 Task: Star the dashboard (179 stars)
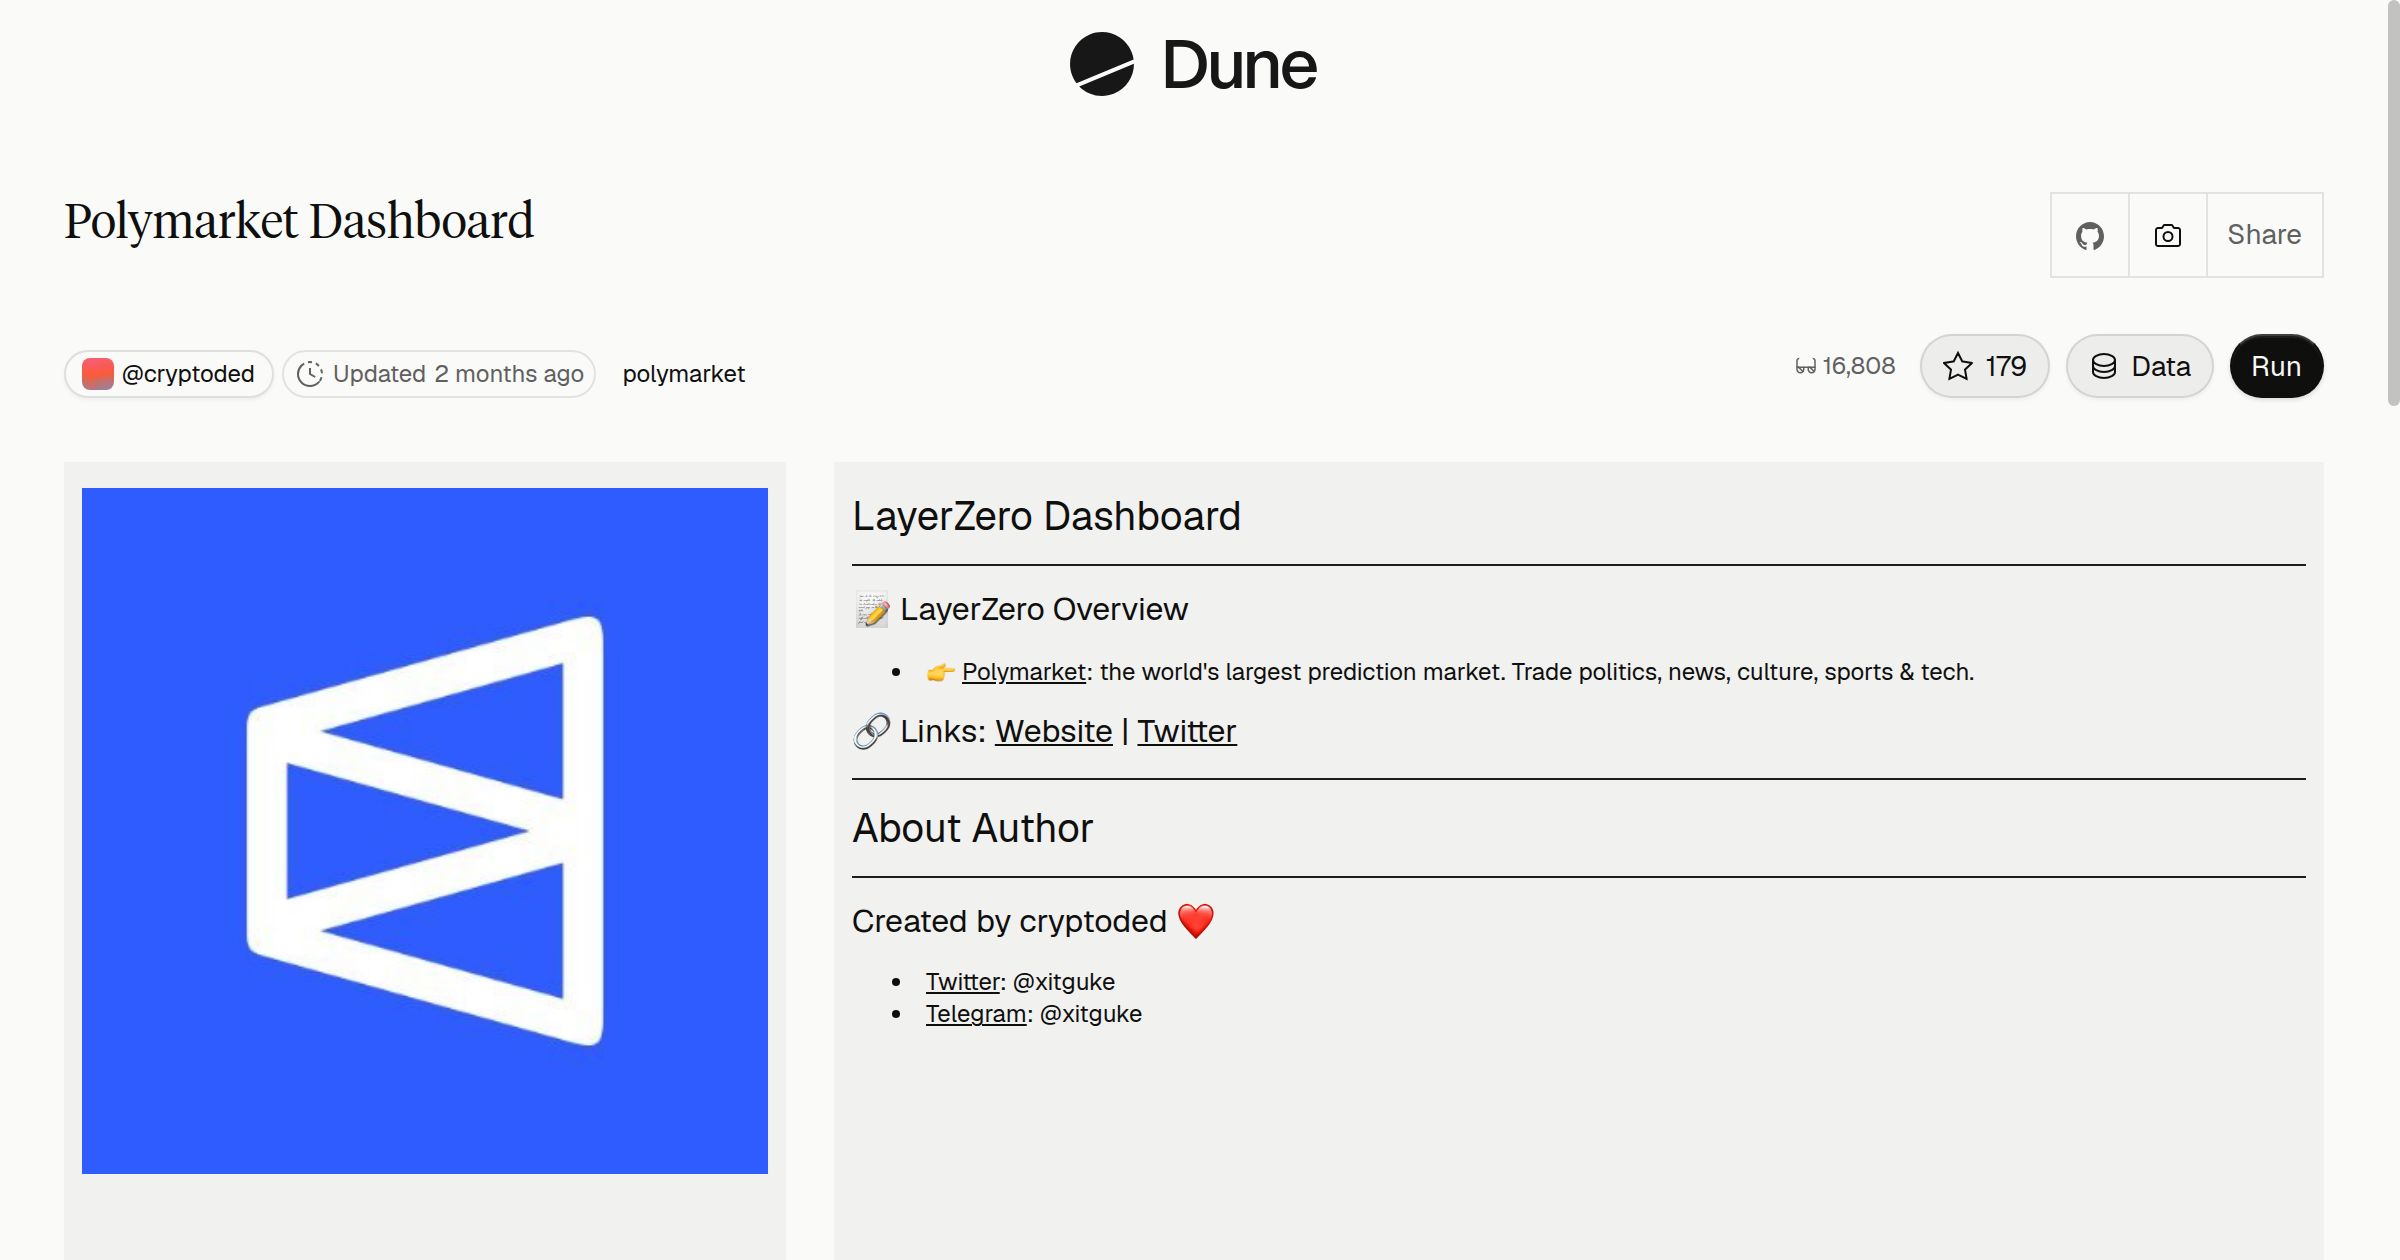click(1984, 366)
